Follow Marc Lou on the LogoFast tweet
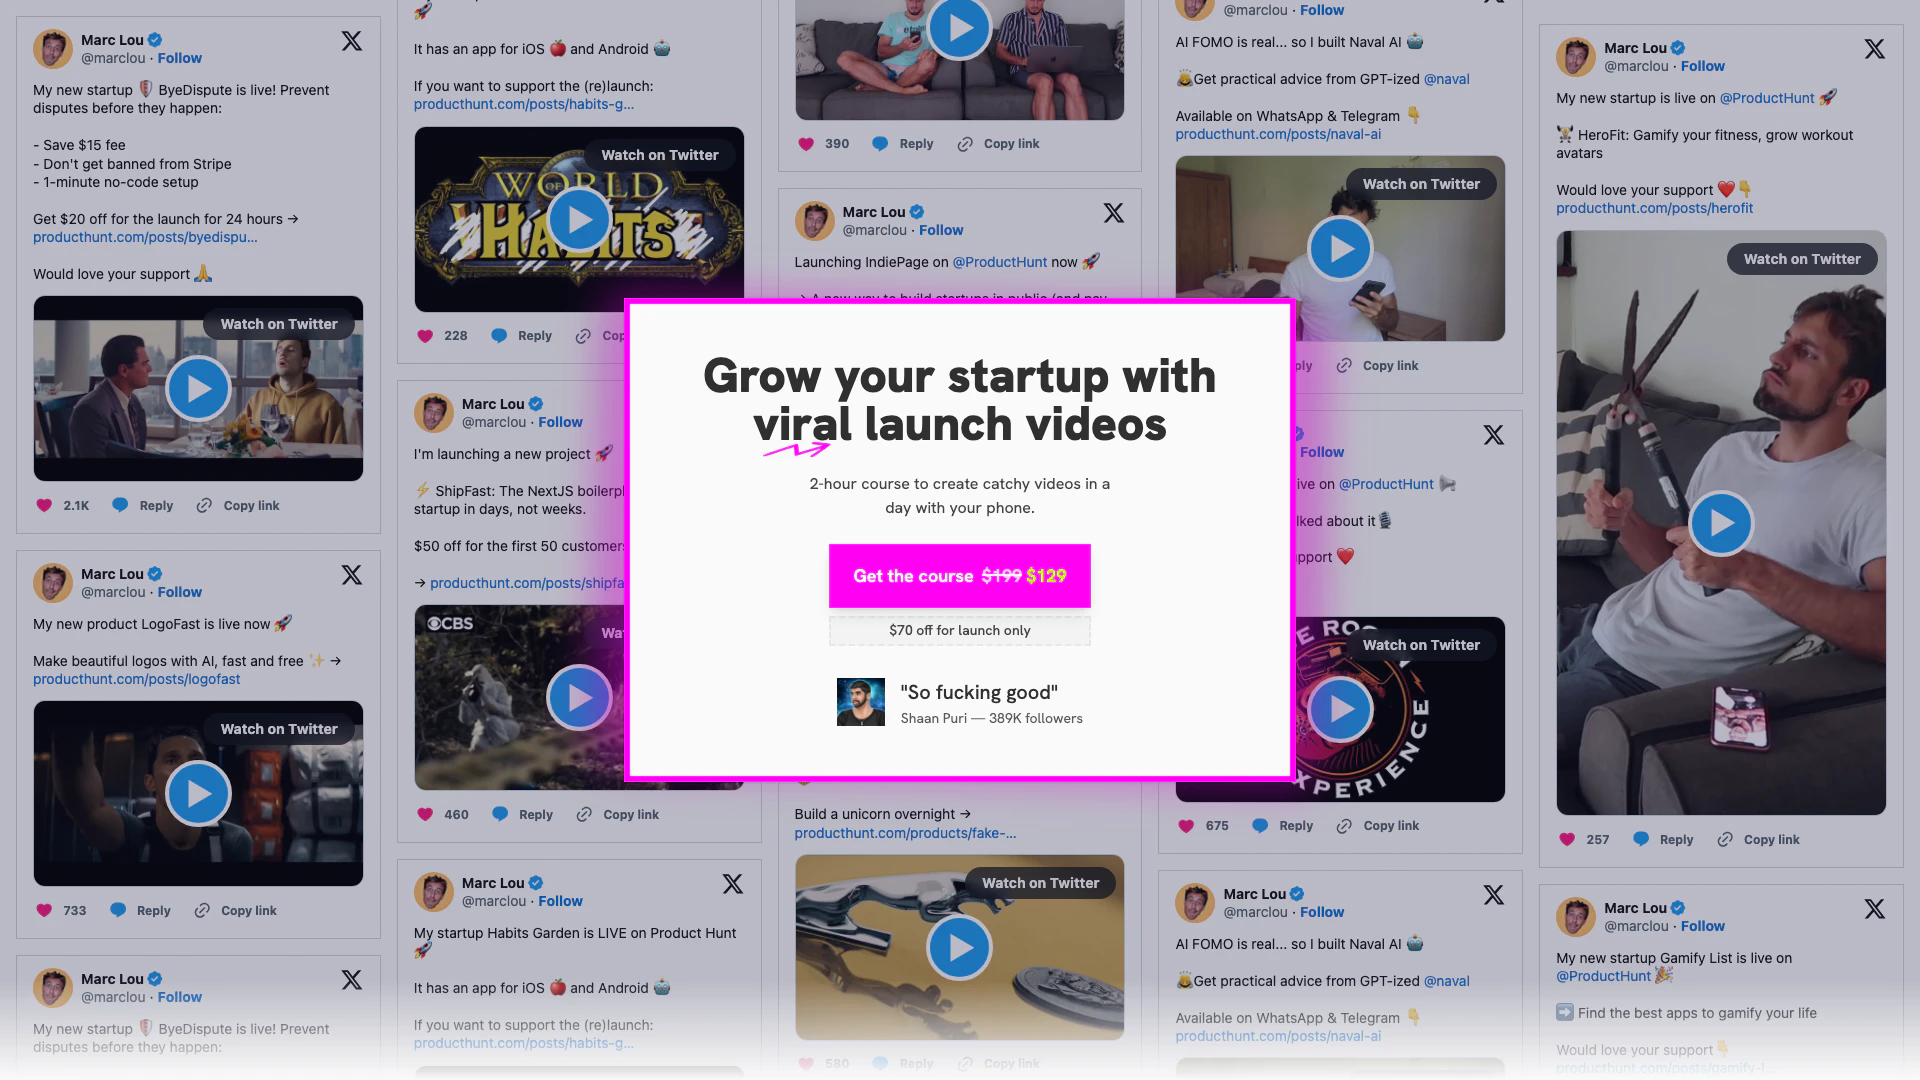 point(180,592)
